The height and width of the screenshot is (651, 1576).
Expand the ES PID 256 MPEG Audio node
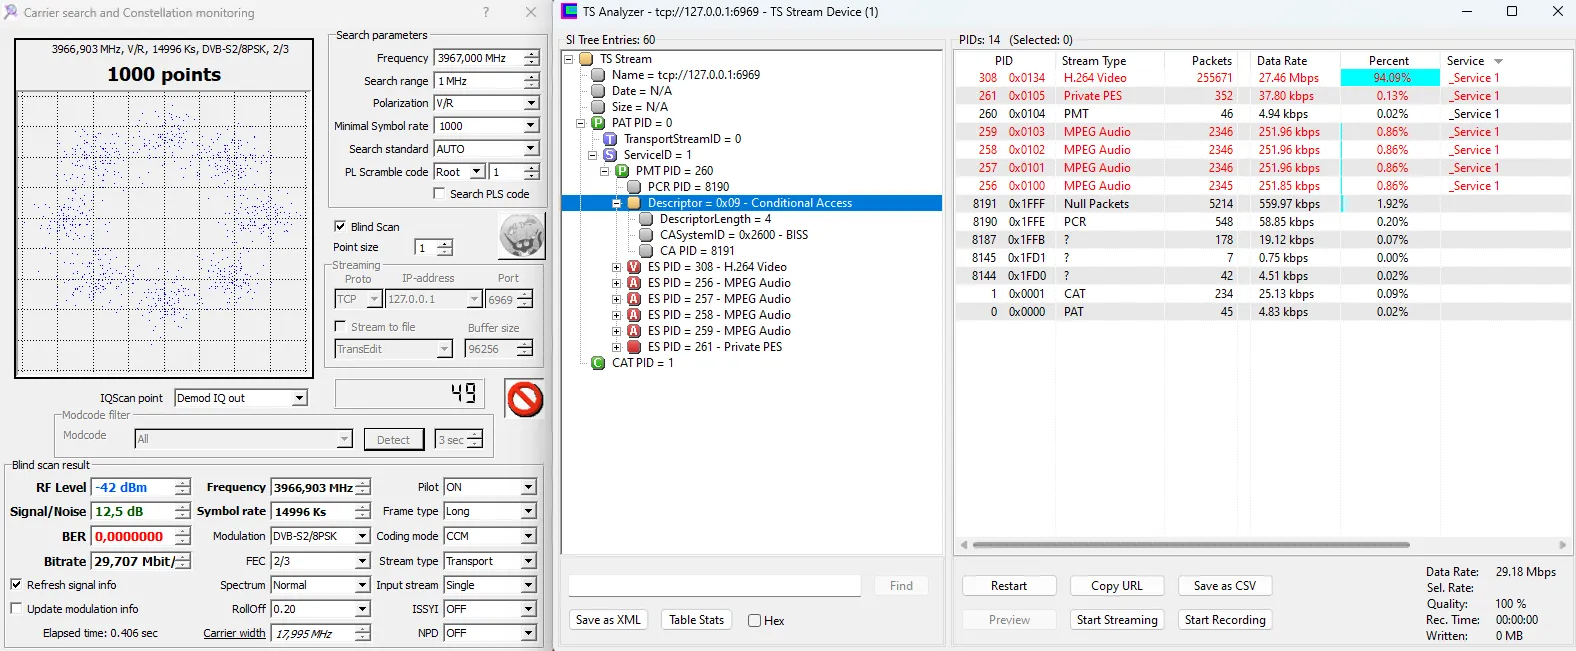(616, 283)
